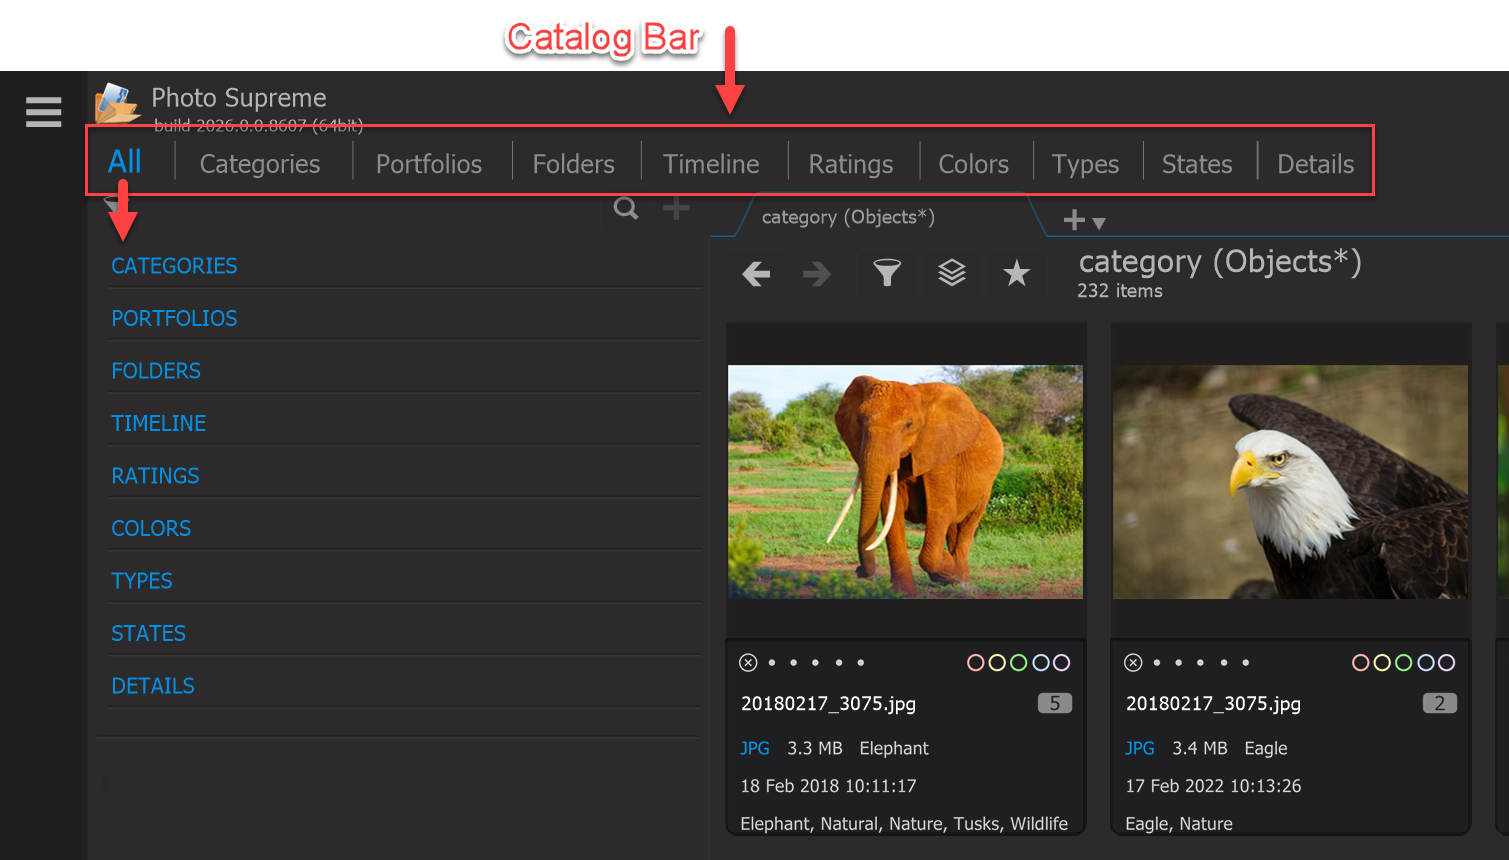Expand the TIMELINE section

pyautogui.click(x=159, y=424)
